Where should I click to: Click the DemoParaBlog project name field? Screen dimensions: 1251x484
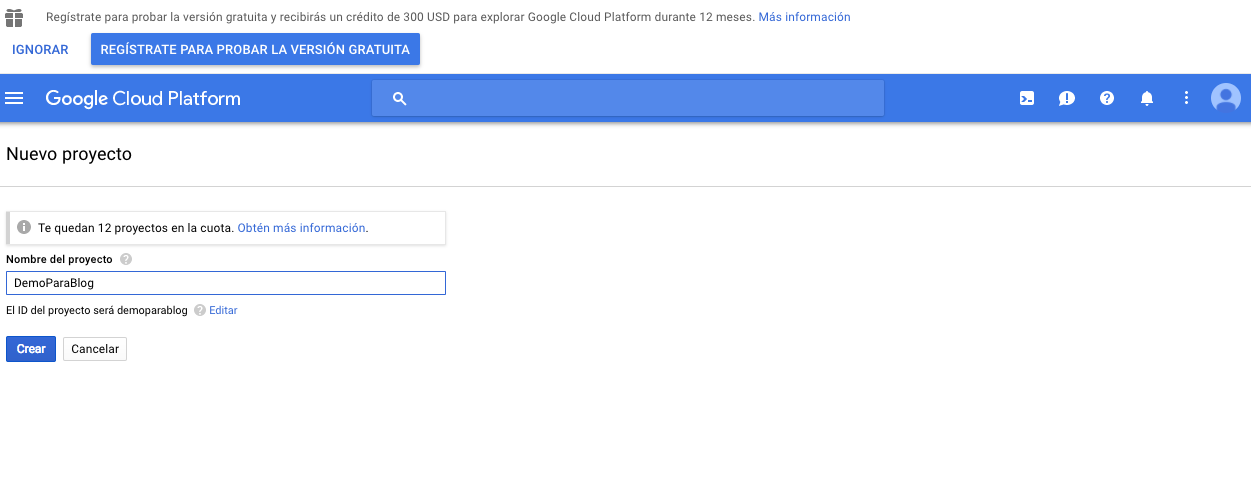point(225,283)
